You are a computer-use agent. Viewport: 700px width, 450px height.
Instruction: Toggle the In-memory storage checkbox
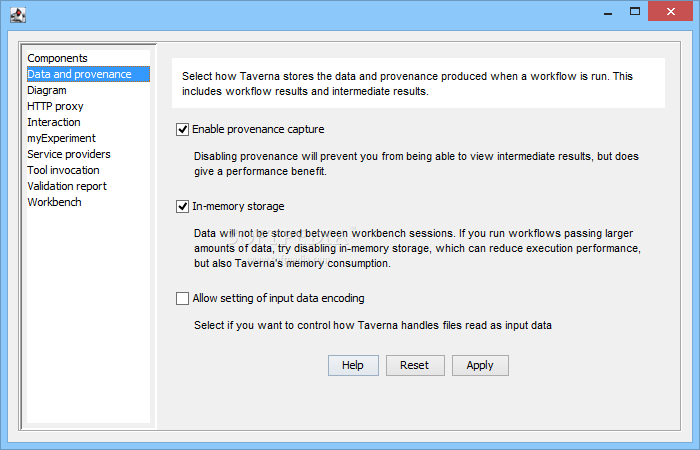tap(182, 207)
